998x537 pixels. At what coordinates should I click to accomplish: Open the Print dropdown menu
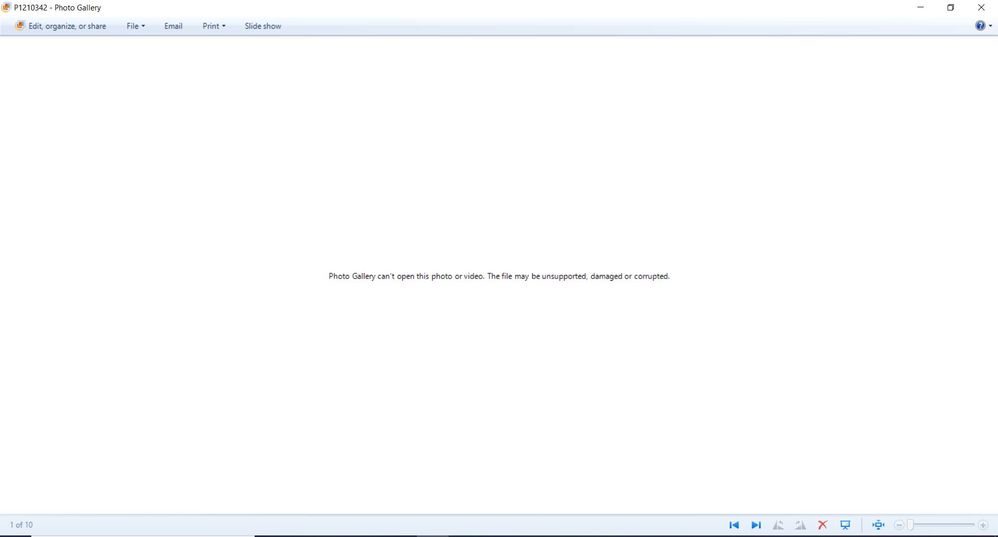(214, 26)
